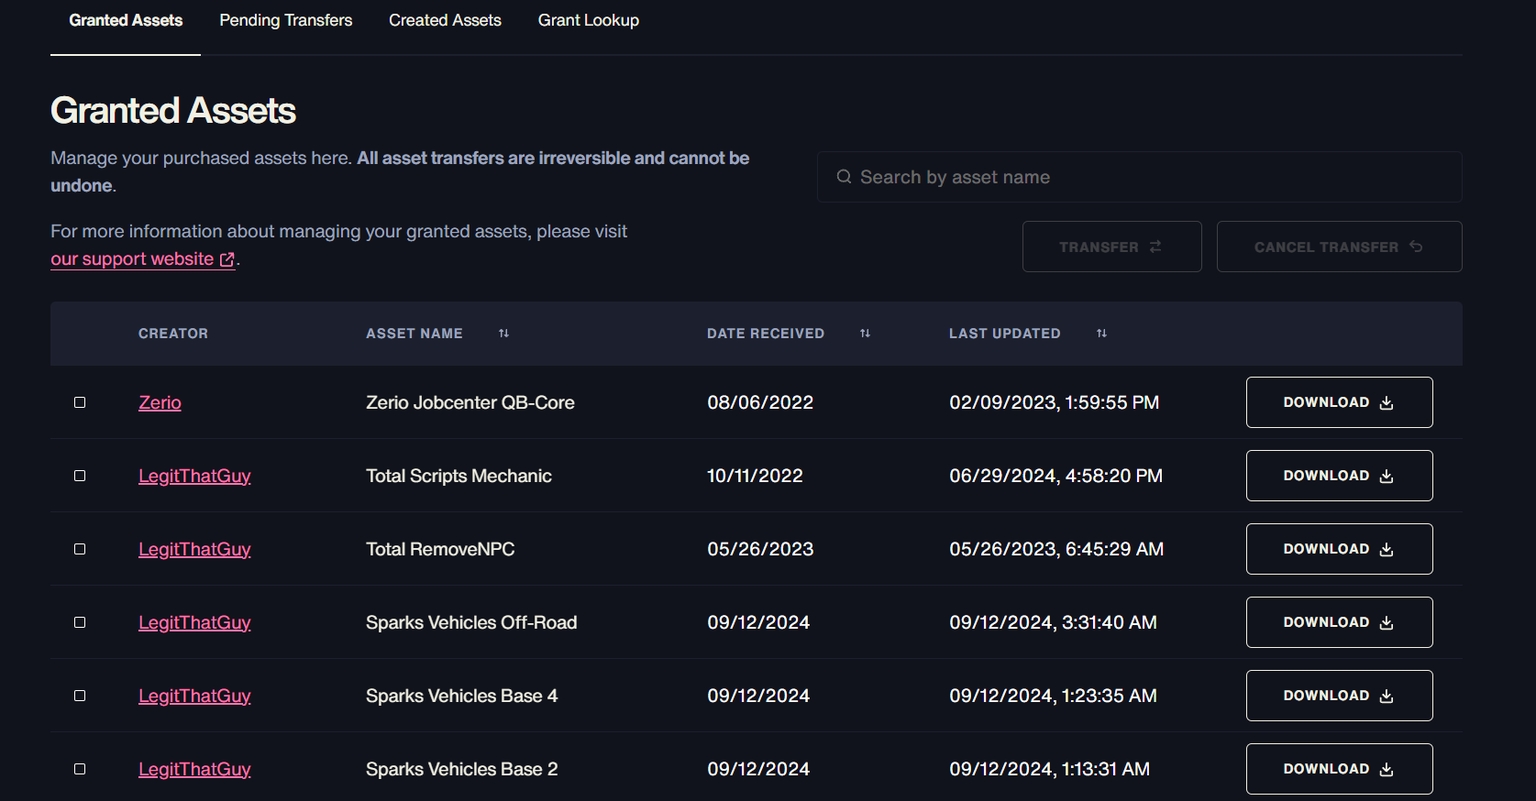Screen dimensions: 1536x801
Task: Click the 09/12/2024, 1:13:31 AM timestamp
Action: (1049, 769)
